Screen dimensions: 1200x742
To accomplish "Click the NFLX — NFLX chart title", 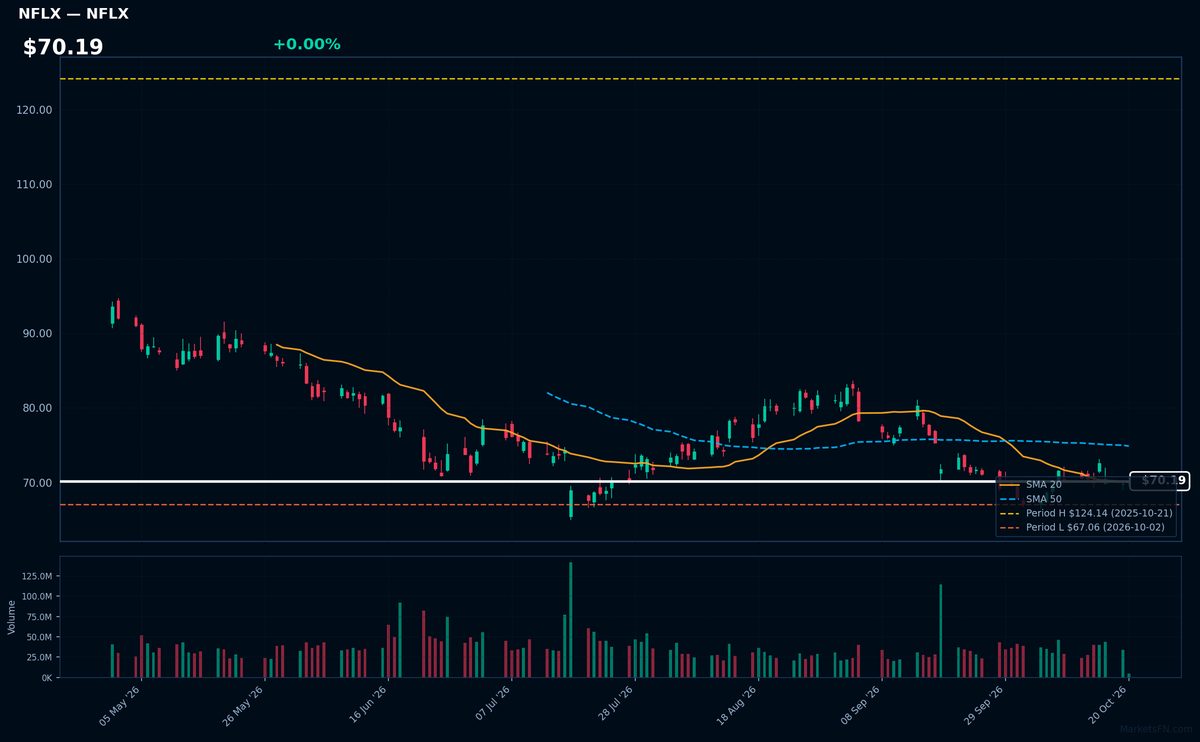I will pos(73,14).
